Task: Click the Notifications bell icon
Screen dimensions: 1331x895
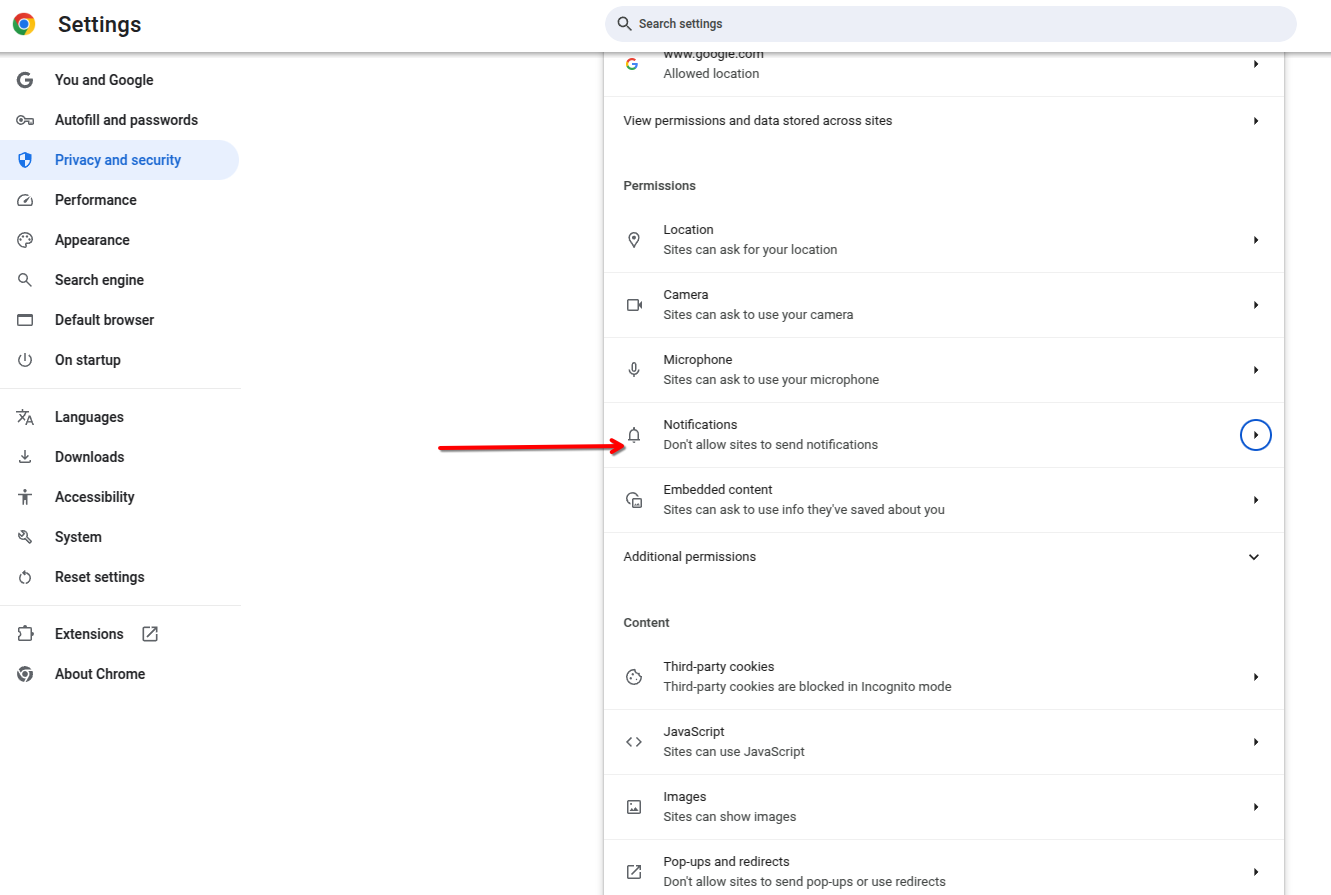Action: click(634, 434)
